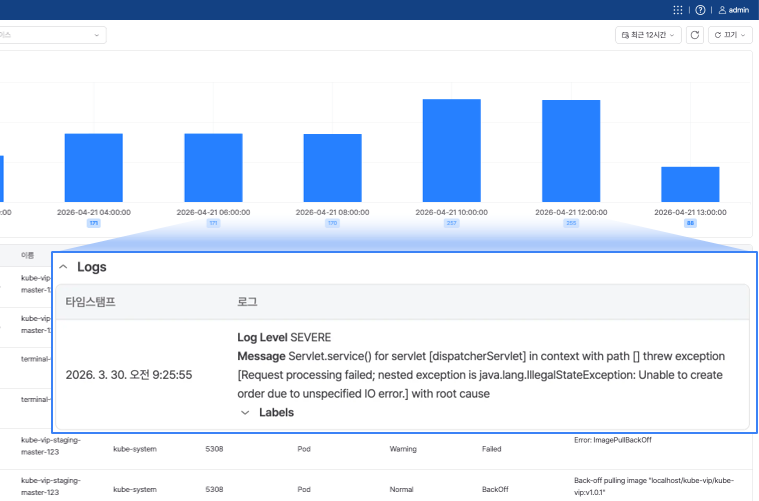The height and width of the screenshot is (501, 759).
Task: Select the bar for 2026-04-21 12:00:00
Action: [x=571, y=151]
